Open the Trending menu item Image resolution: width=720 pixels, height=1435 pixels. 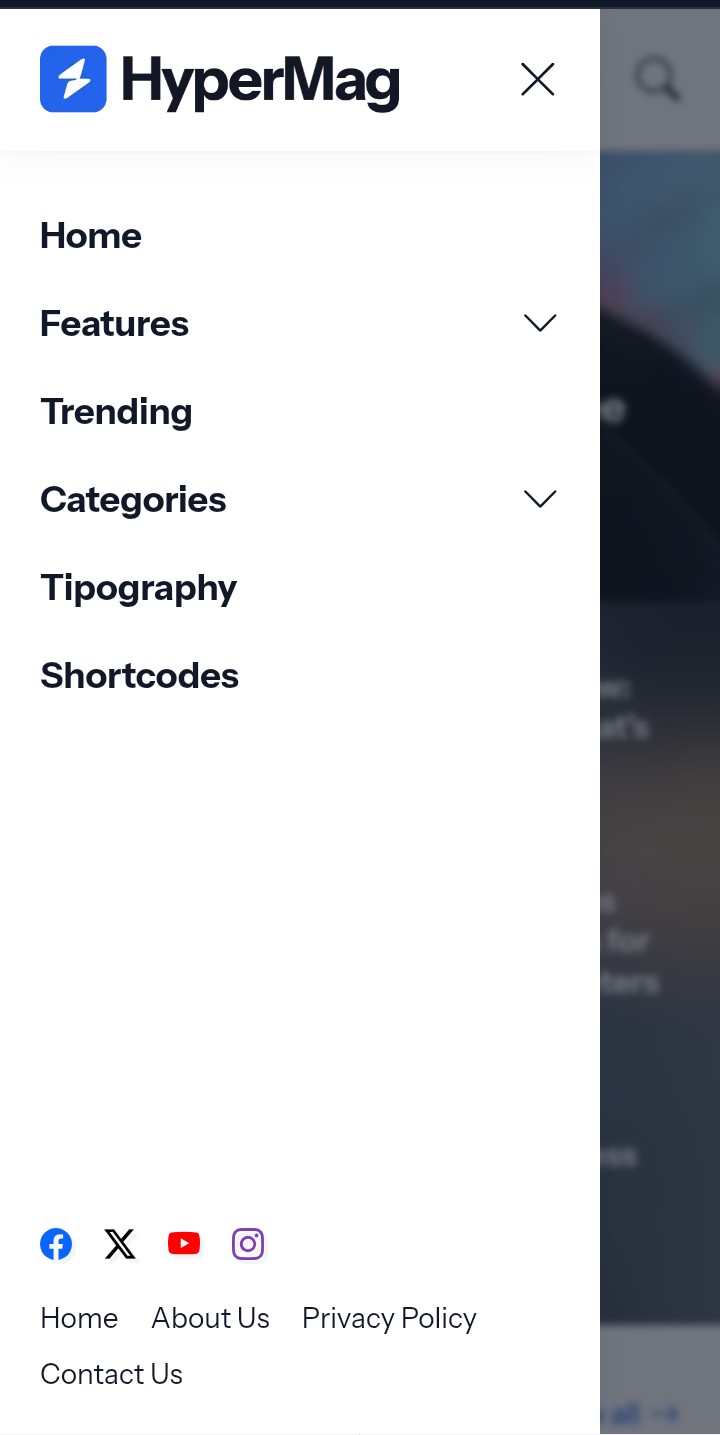(116, 412)
